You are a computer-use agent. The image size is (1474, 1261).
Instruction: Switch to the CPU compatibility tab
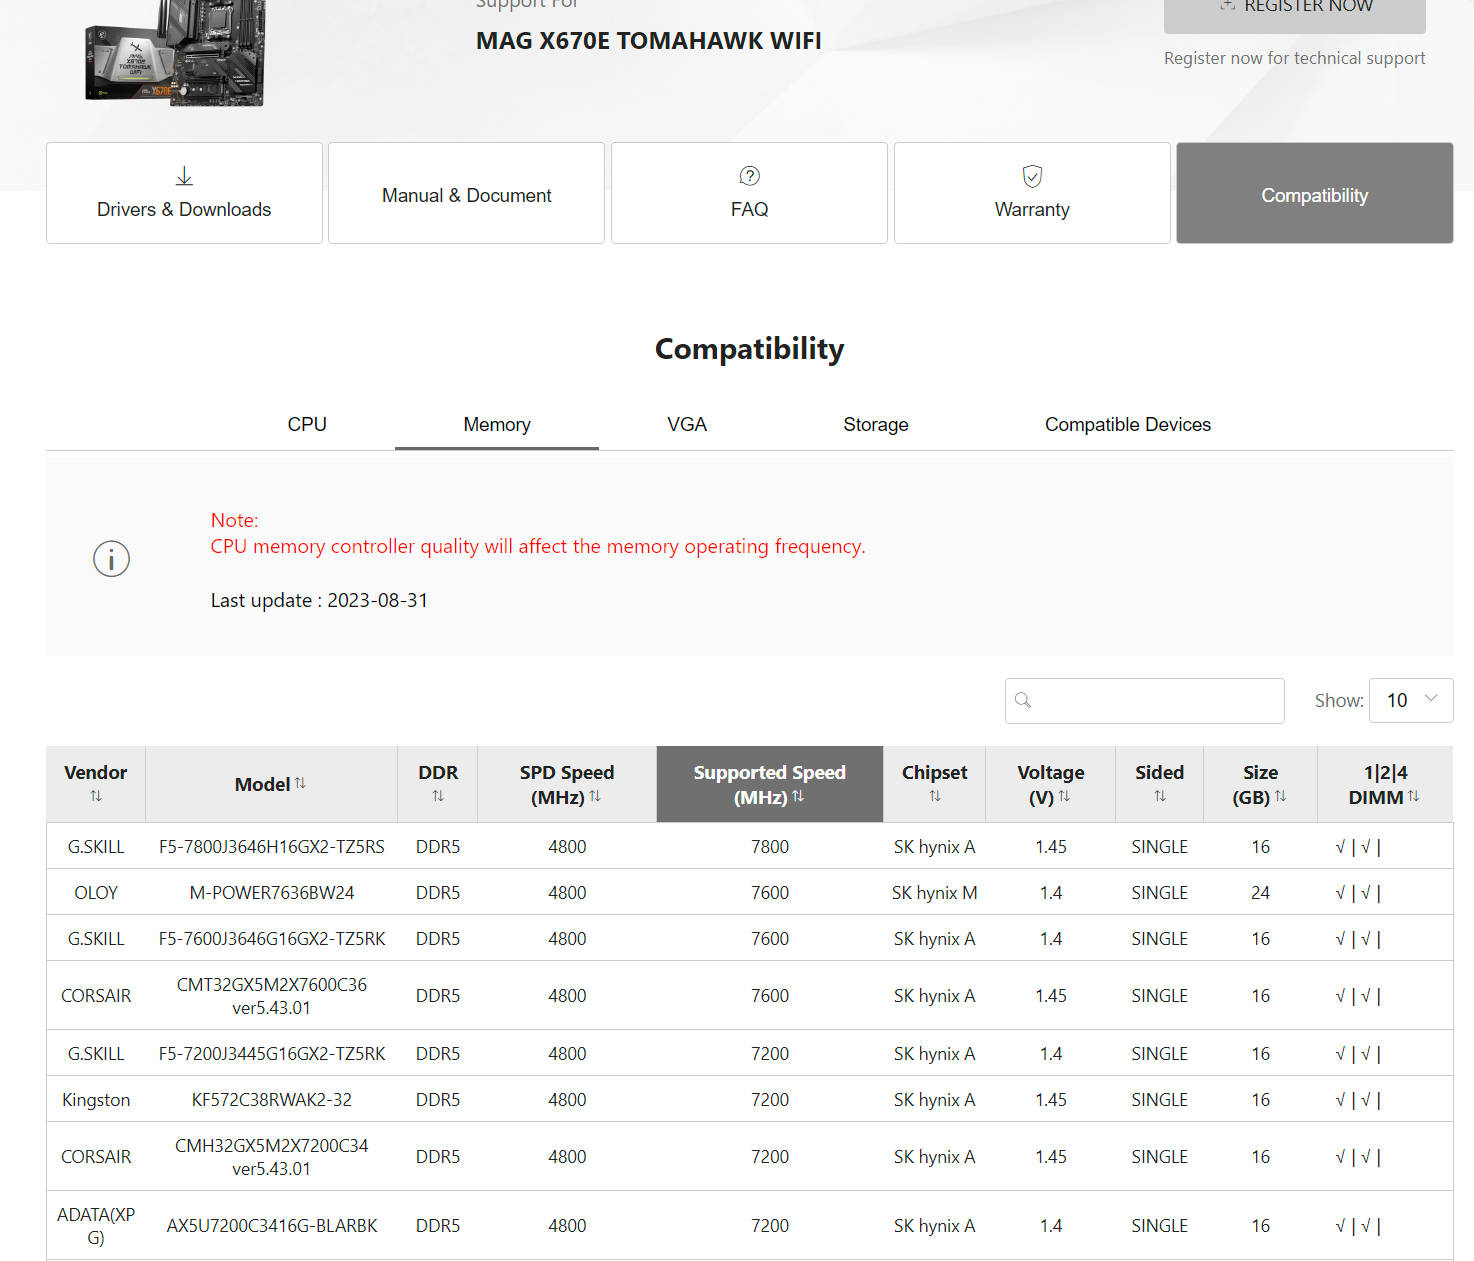click(x=307, y=424)
